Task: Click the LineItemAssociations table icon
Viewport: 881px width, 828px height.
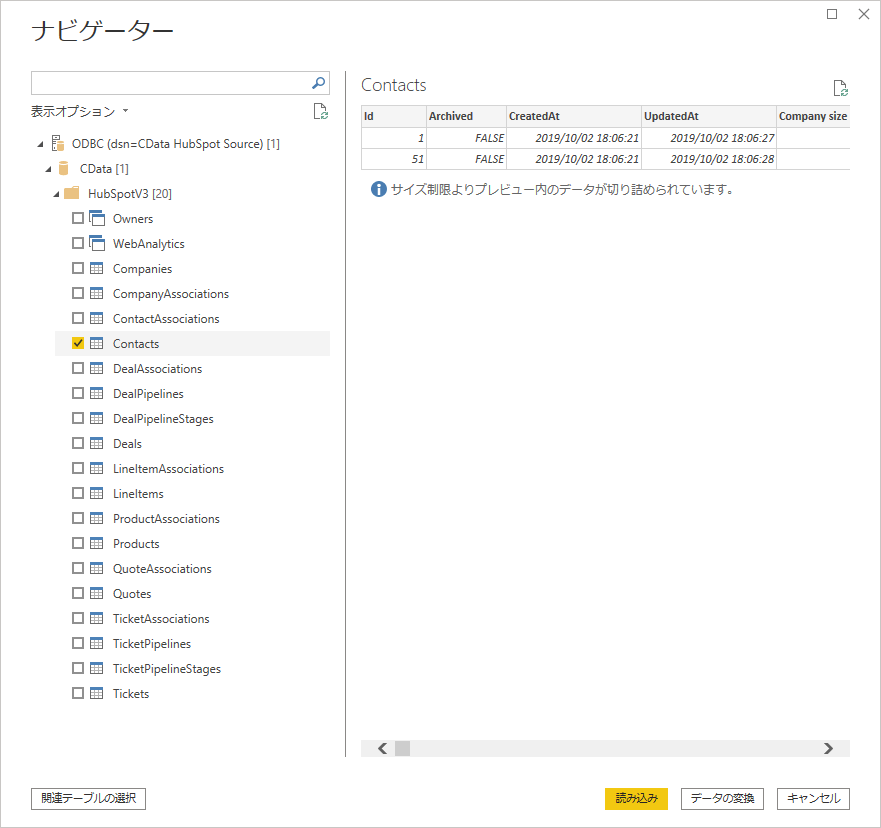Action: pos(97,468)
